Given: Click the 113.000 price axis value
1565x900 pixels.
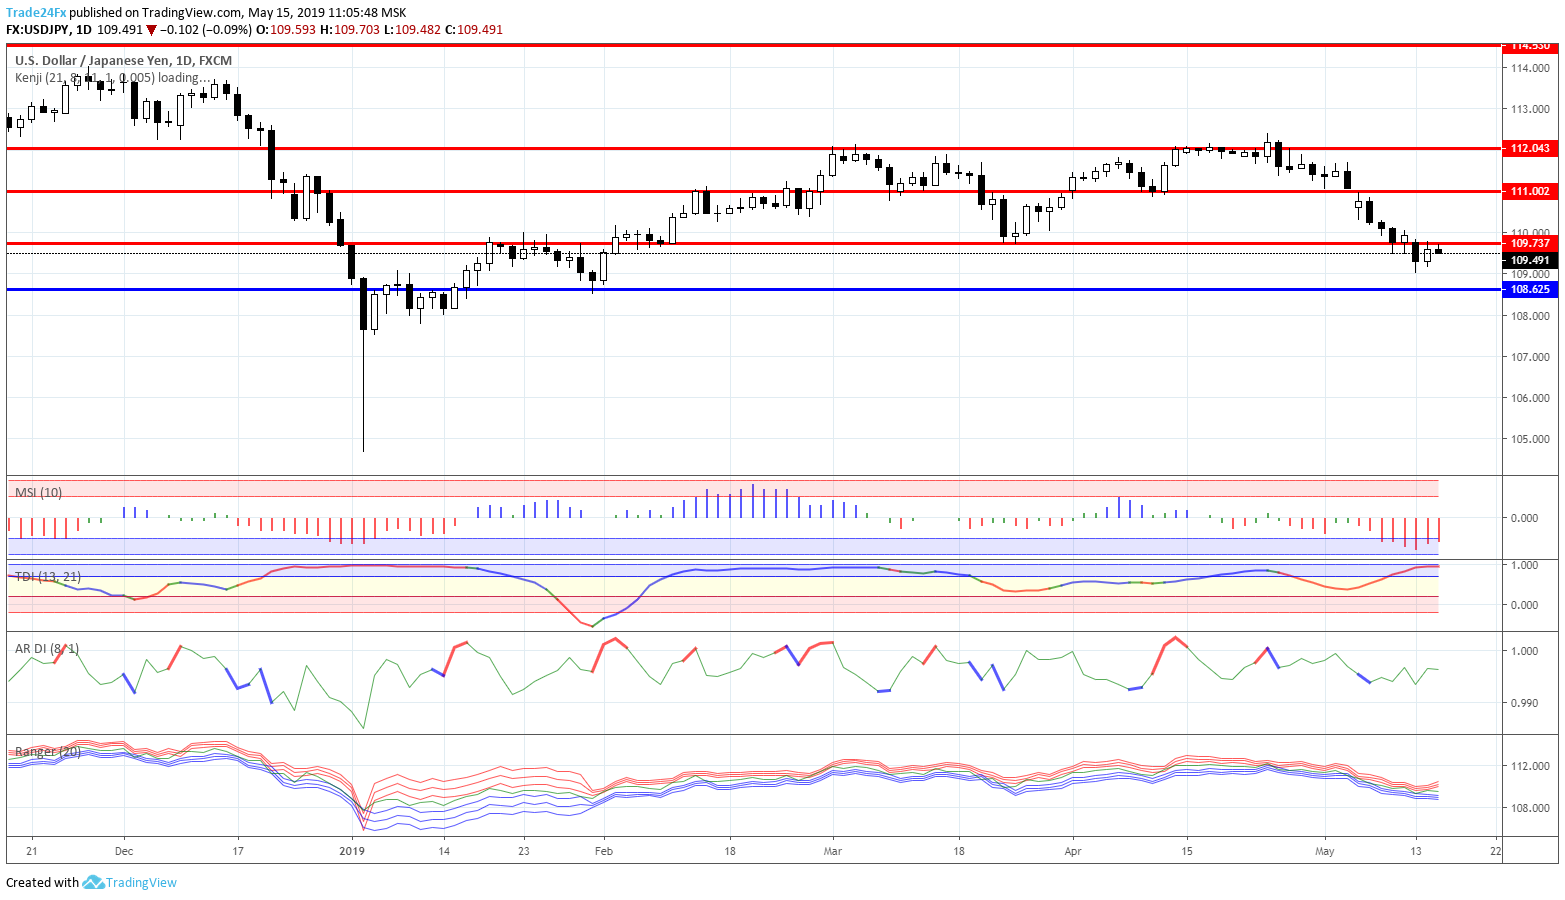Looking at the screenshot, I should click(x=1530, y=109).
